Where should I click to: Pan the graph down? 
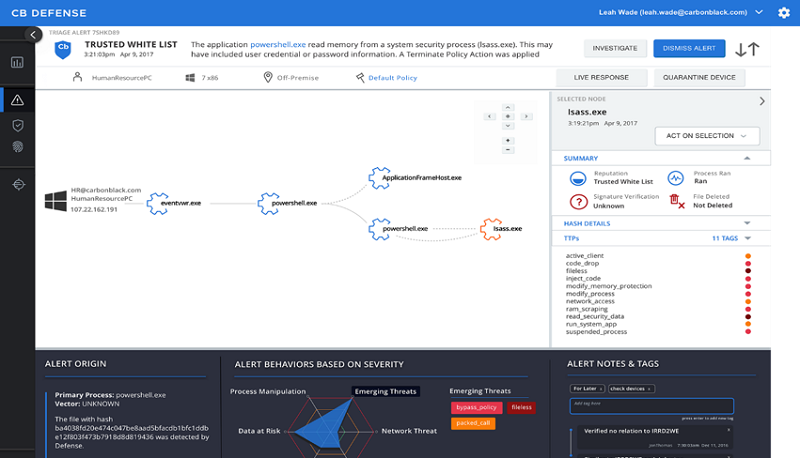(508, 125)
